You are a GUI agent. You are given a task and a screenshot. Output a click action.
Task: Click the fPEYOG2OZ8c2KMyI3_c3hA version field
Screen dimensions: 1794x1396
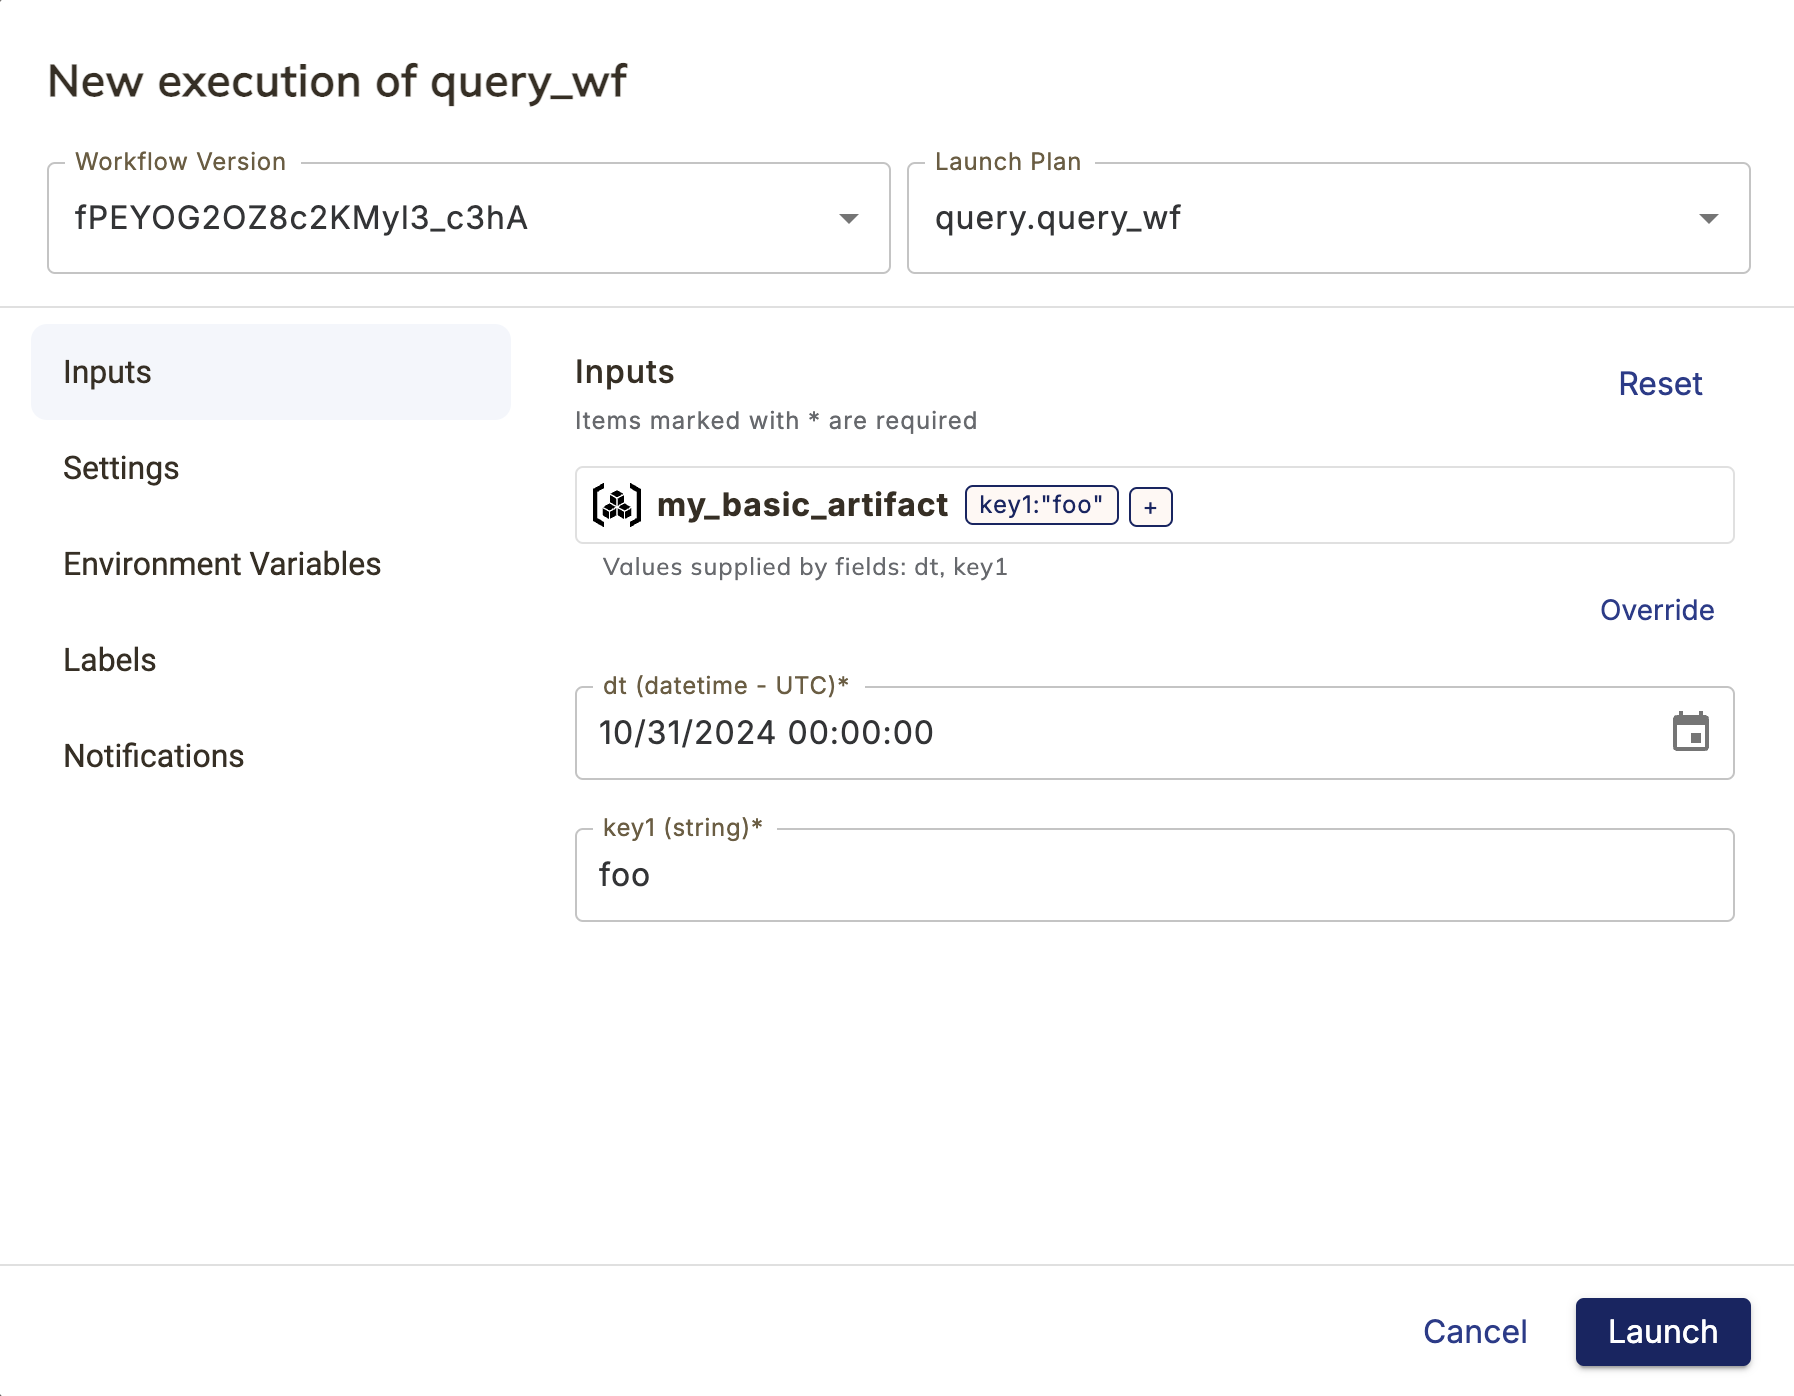tap(400, 217)
